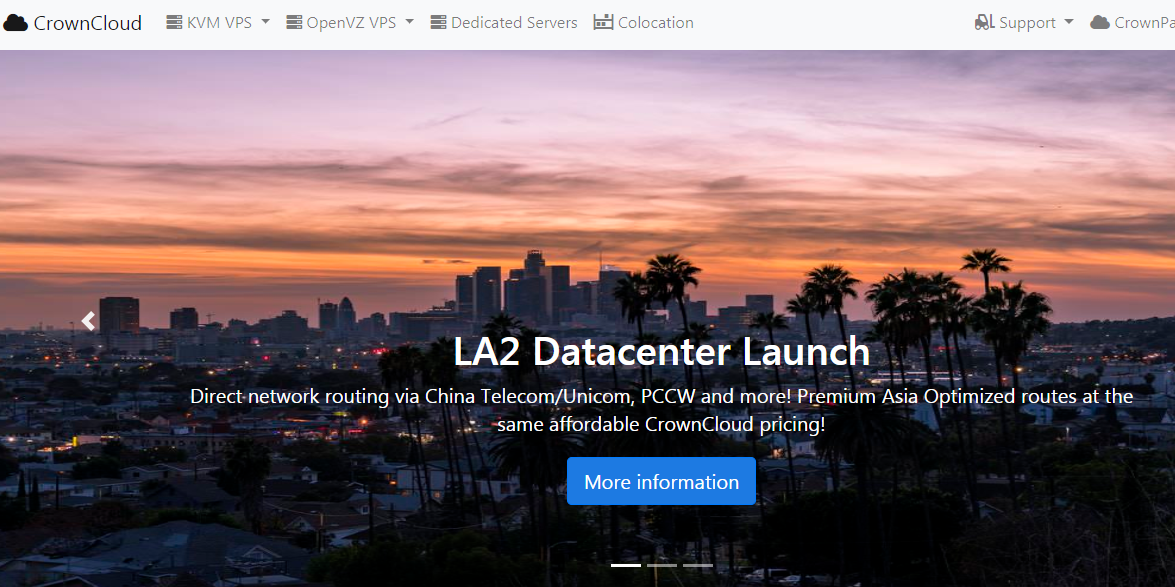The width and height of the screenshot is (1175, 587).
Task: Select the first carousel slide indicator
Action: pos(626,565)
